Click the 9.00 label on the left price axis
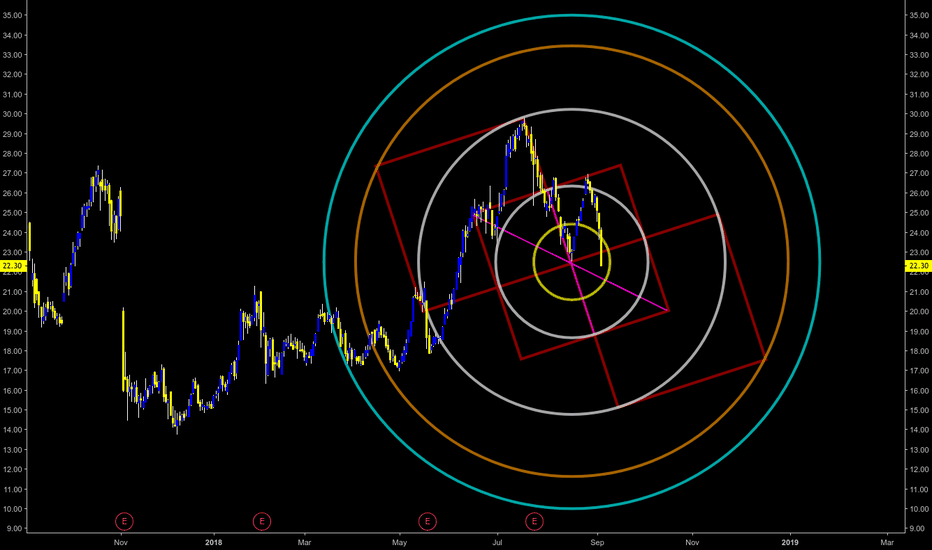The width and height of the screenshot is (932, 550). point(14,529)
